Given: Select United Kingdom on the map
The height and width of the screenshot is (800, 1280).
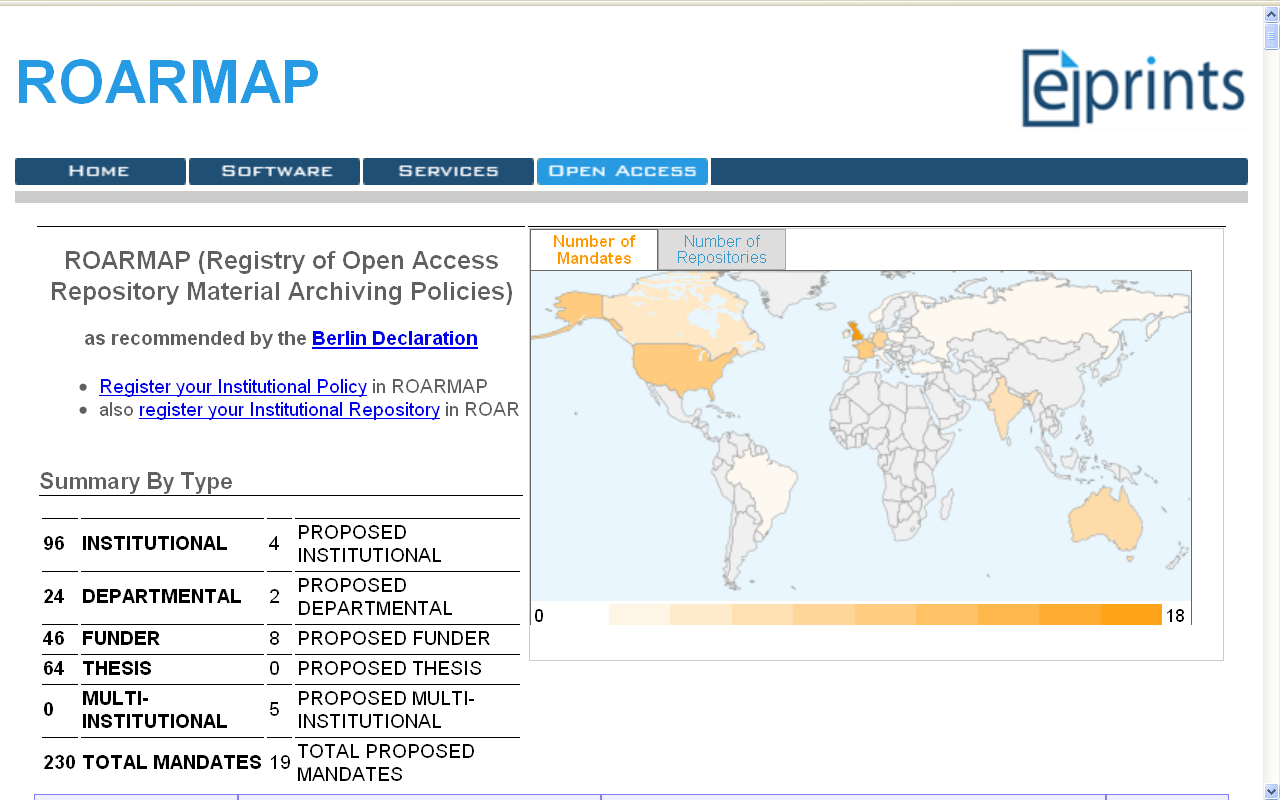Looking at the screenshot, I should coord(858,330).
